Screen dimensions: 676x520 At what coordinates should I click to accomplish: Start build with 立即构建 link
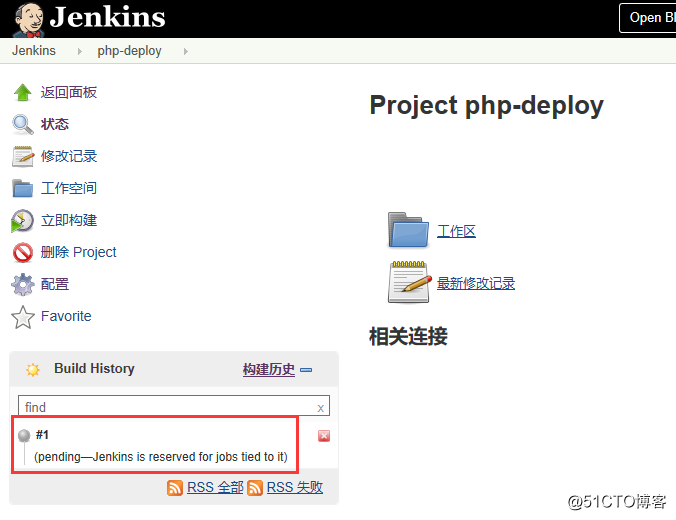69,220
